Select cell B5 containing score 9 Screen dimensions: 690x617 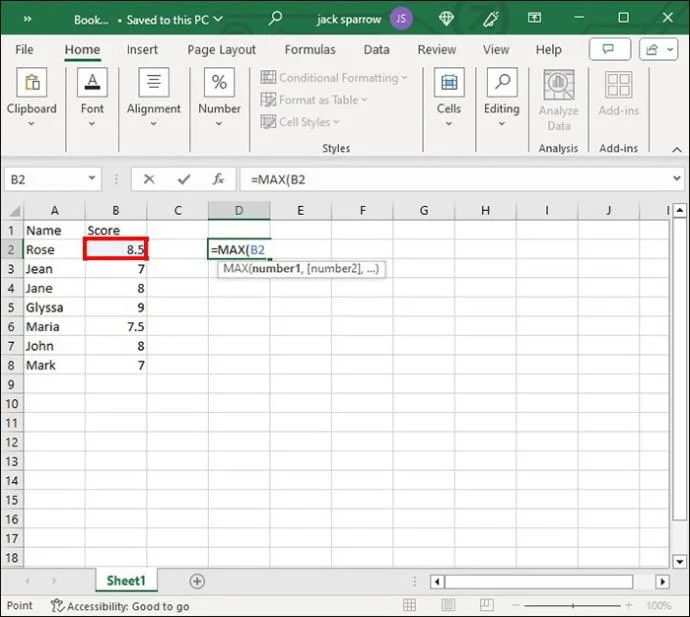116,307
